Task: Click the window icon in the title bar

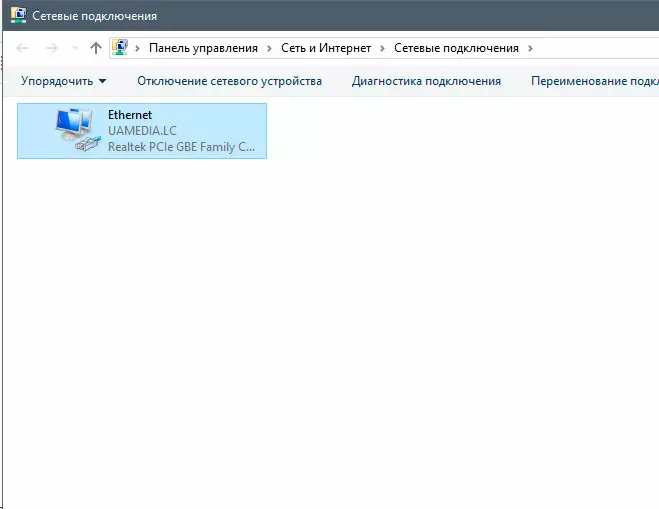Action: 17,16
